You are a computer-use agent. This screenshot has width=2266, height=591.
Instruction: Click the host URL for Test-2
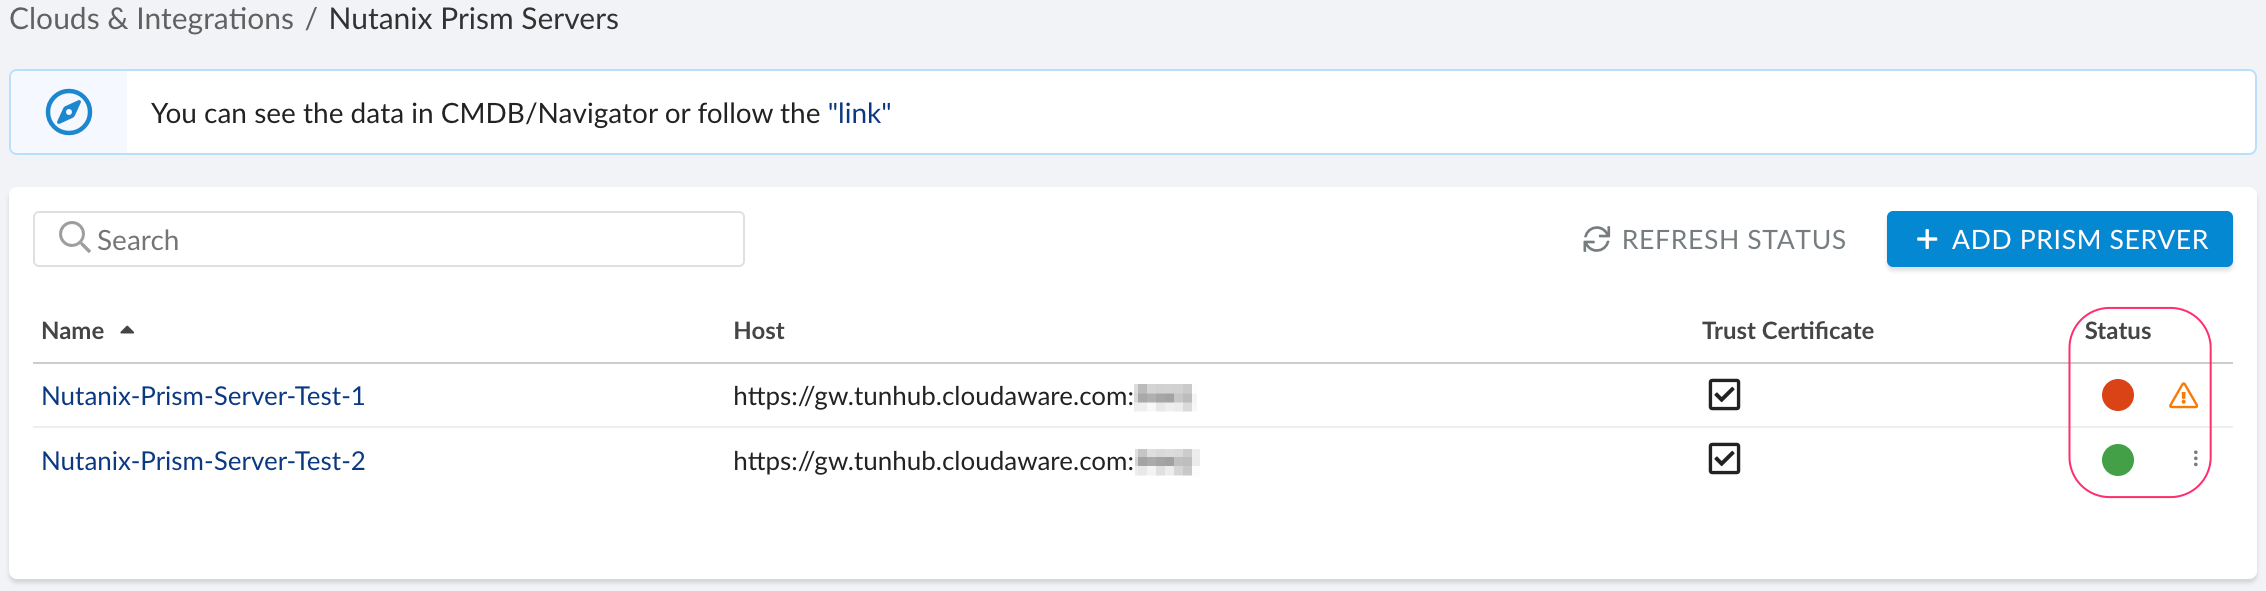point(966,461)
